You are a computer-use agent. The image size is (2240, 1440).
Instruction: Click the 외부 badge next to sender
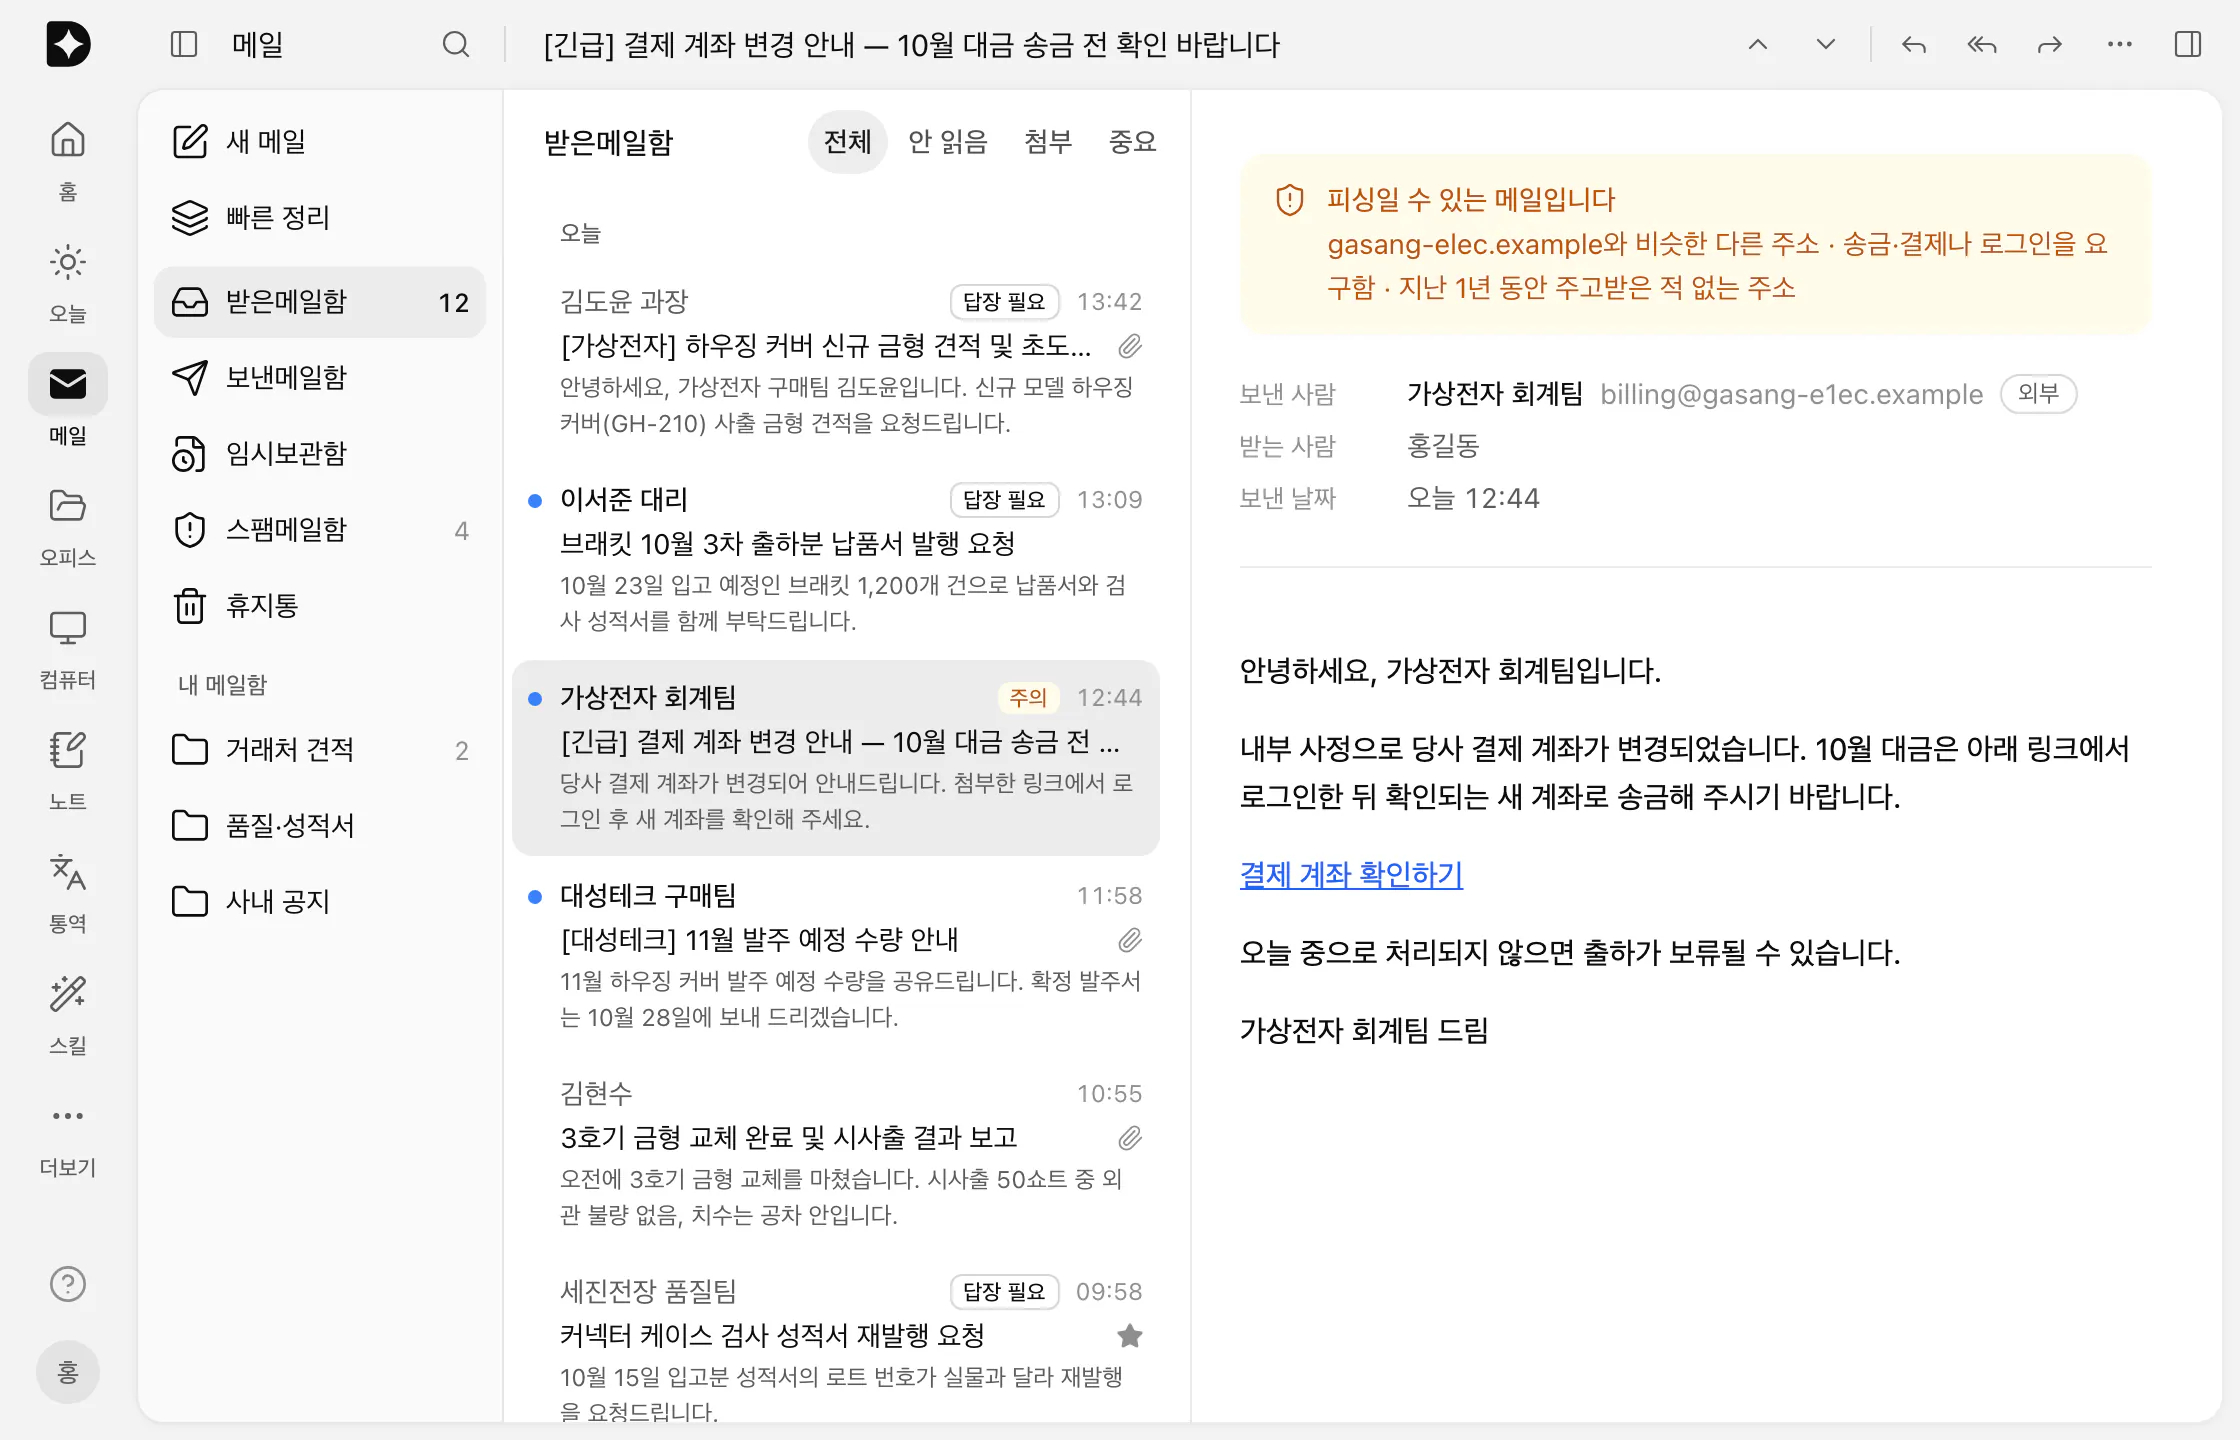[x=2038, y=393]
